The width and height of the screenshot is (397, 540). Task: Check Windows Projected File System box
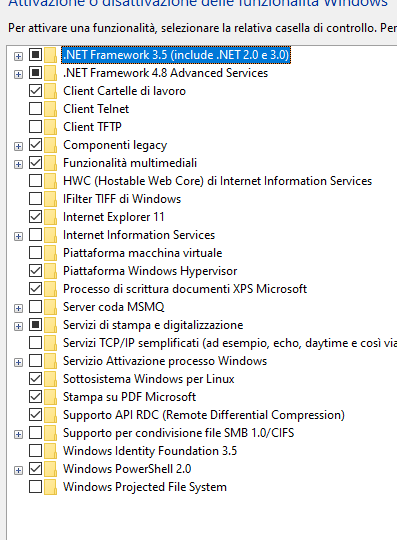[x=35, y=487]
